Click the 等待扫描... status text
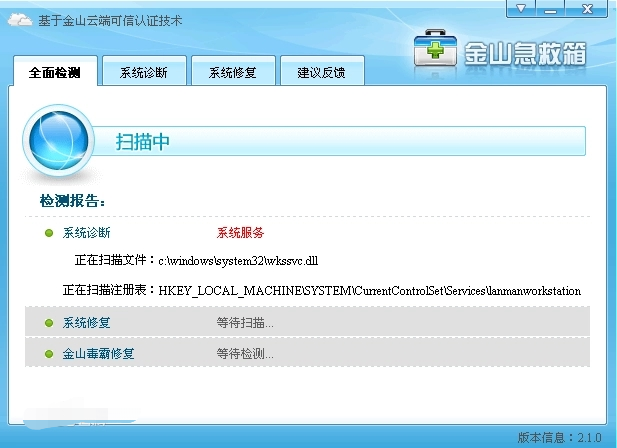 [245, 323]
